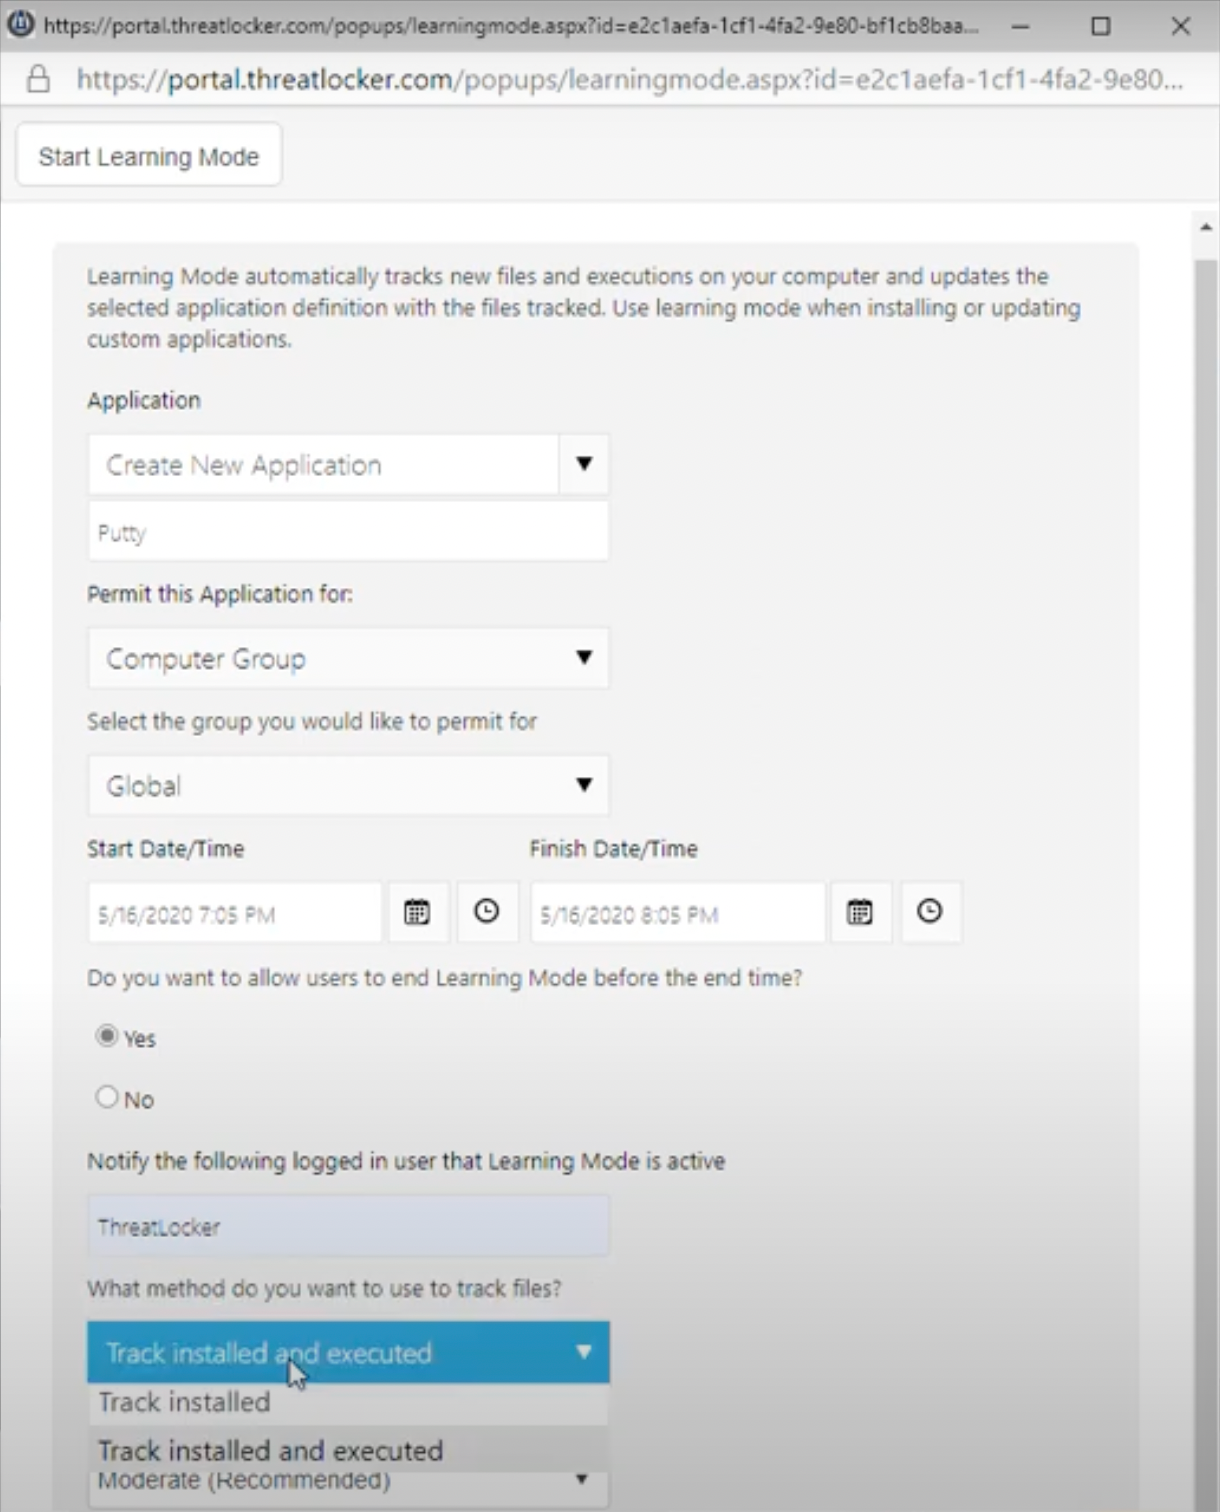Click the ThreatLocker favicon in the title bar
The image size is (1220, 1512).
click(20, 24)
